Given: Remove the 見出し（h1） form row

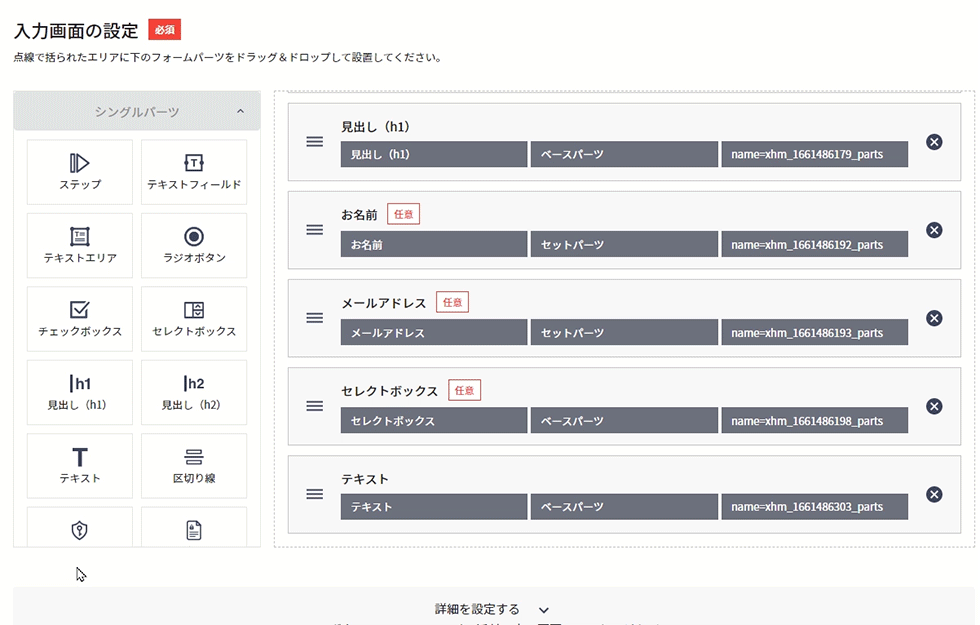Looking at the screenshot, I should click(934, 142).
